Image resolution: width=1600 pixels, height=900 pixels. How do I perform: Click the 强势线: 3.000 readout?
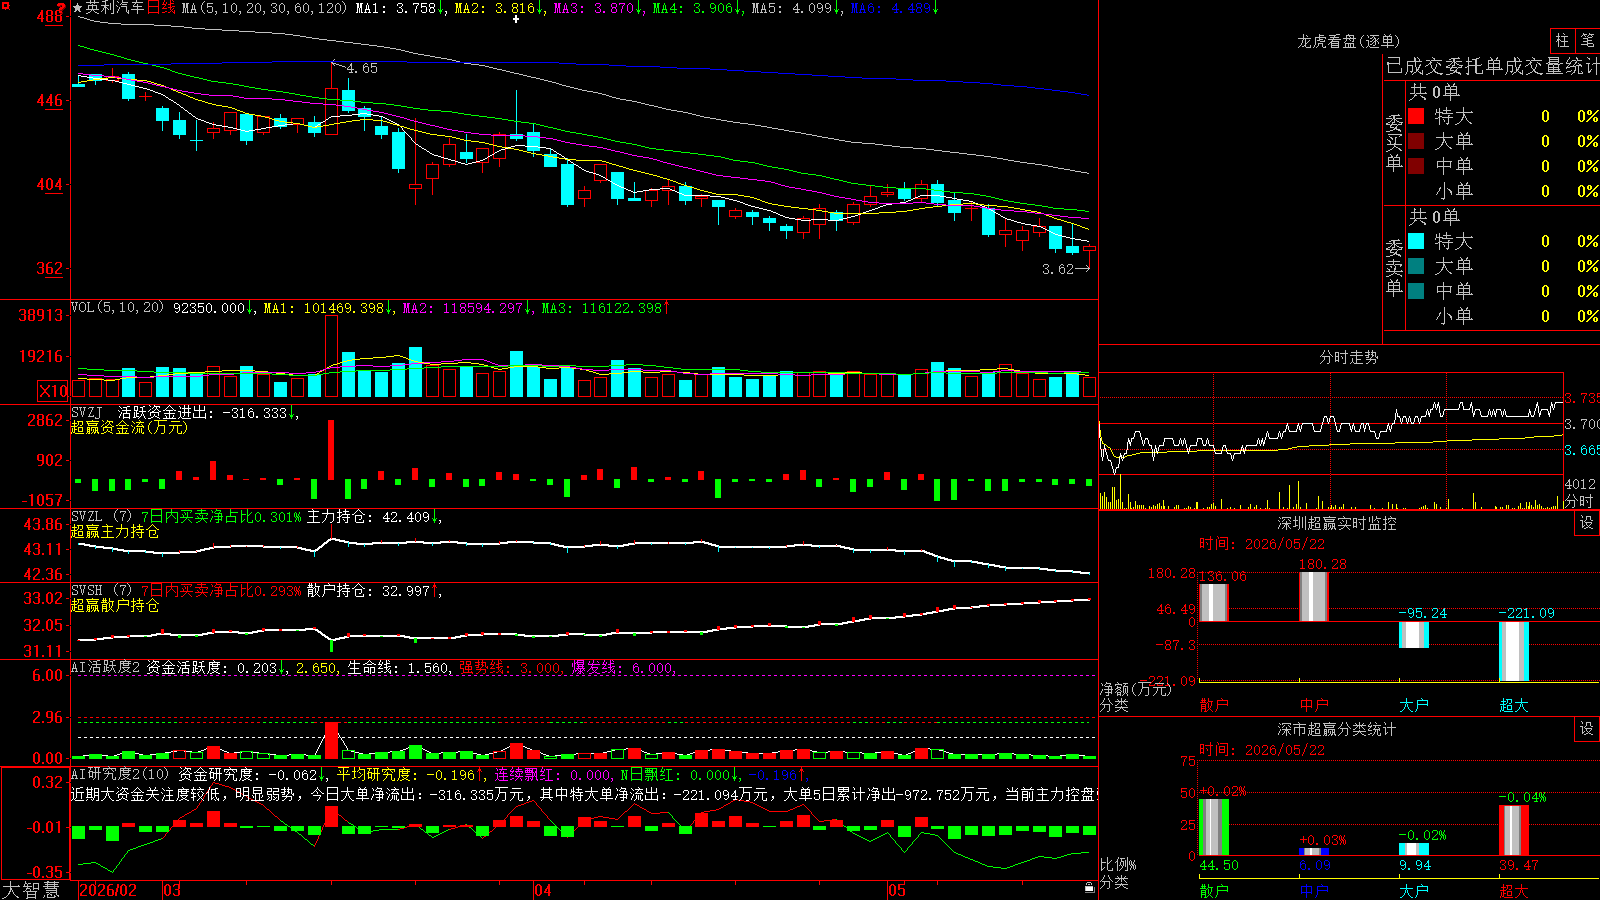click(x=509, y=667)
